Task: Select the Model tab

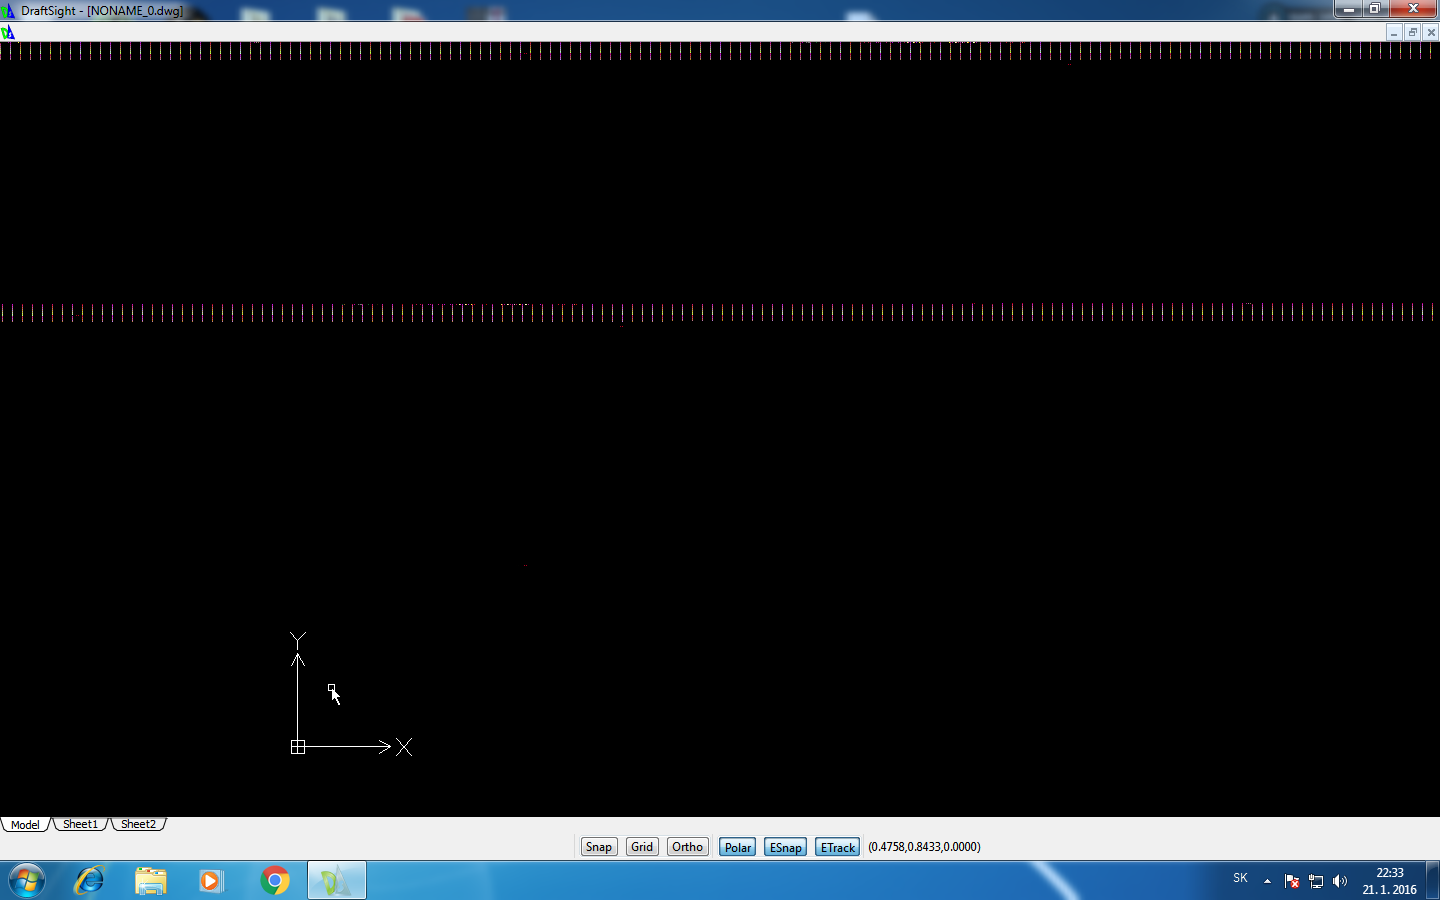Action: [x=25, y=824]
